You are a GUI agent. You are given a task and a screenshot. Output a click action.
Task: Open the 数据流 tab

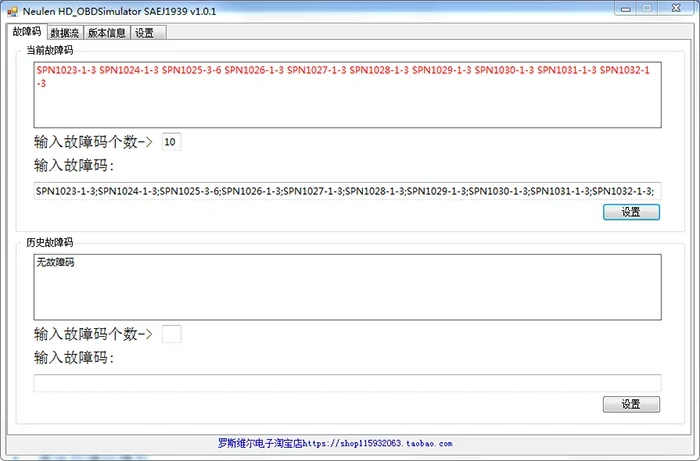(x=65, y=33)
